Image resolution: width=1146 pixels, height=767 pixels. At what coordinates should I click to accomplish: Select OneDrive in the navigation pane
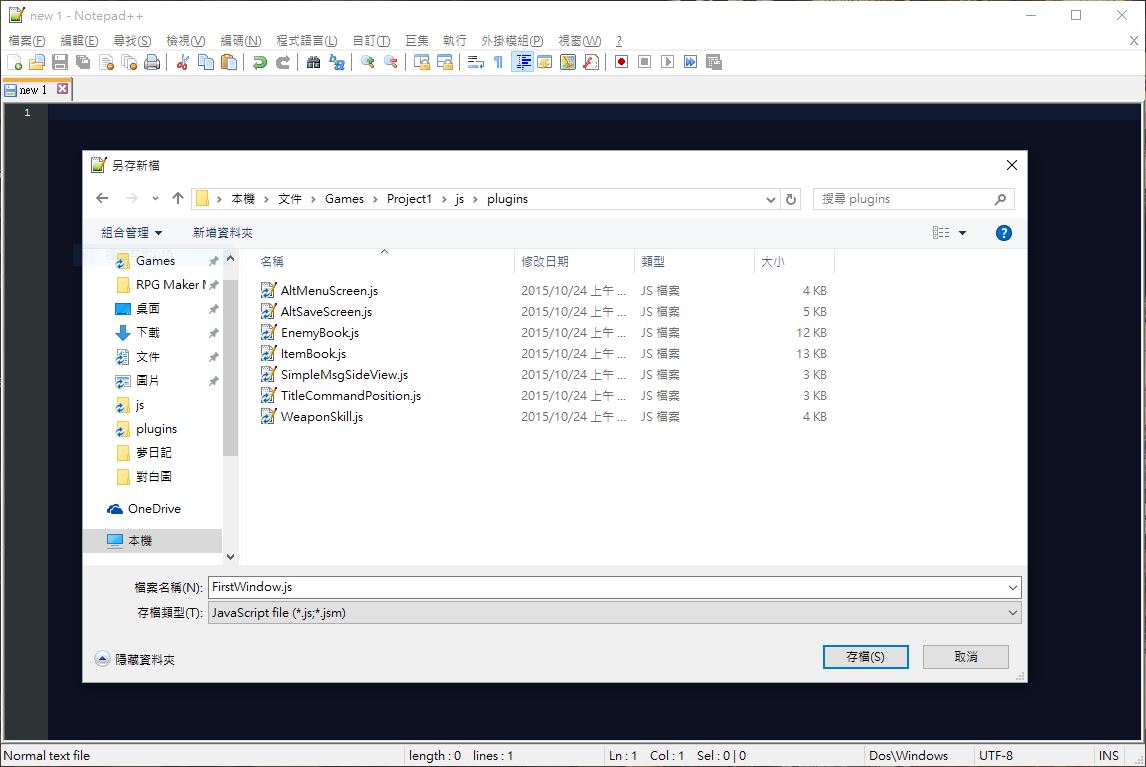[144, 509]
